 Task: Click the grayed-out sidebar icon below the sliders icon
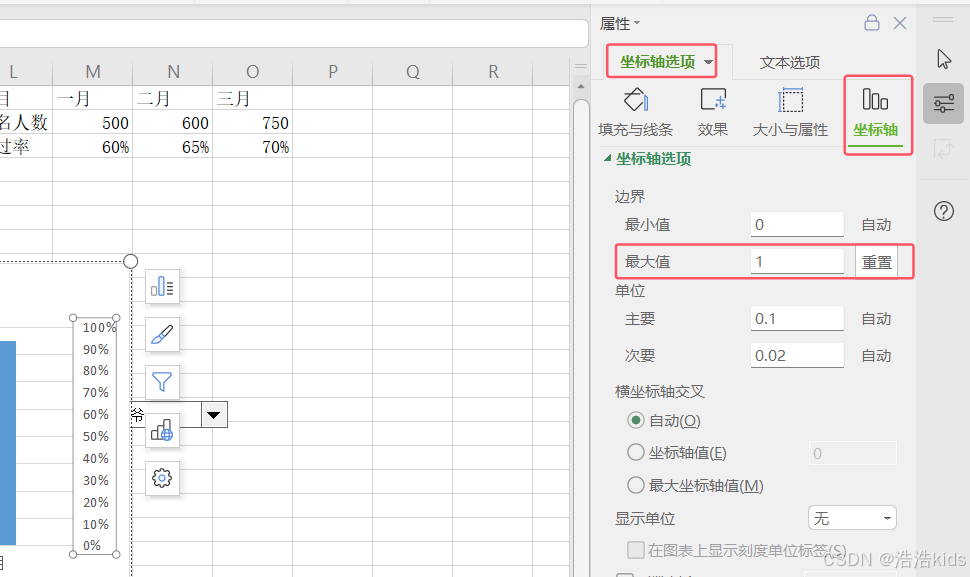[x=943, y=149]
